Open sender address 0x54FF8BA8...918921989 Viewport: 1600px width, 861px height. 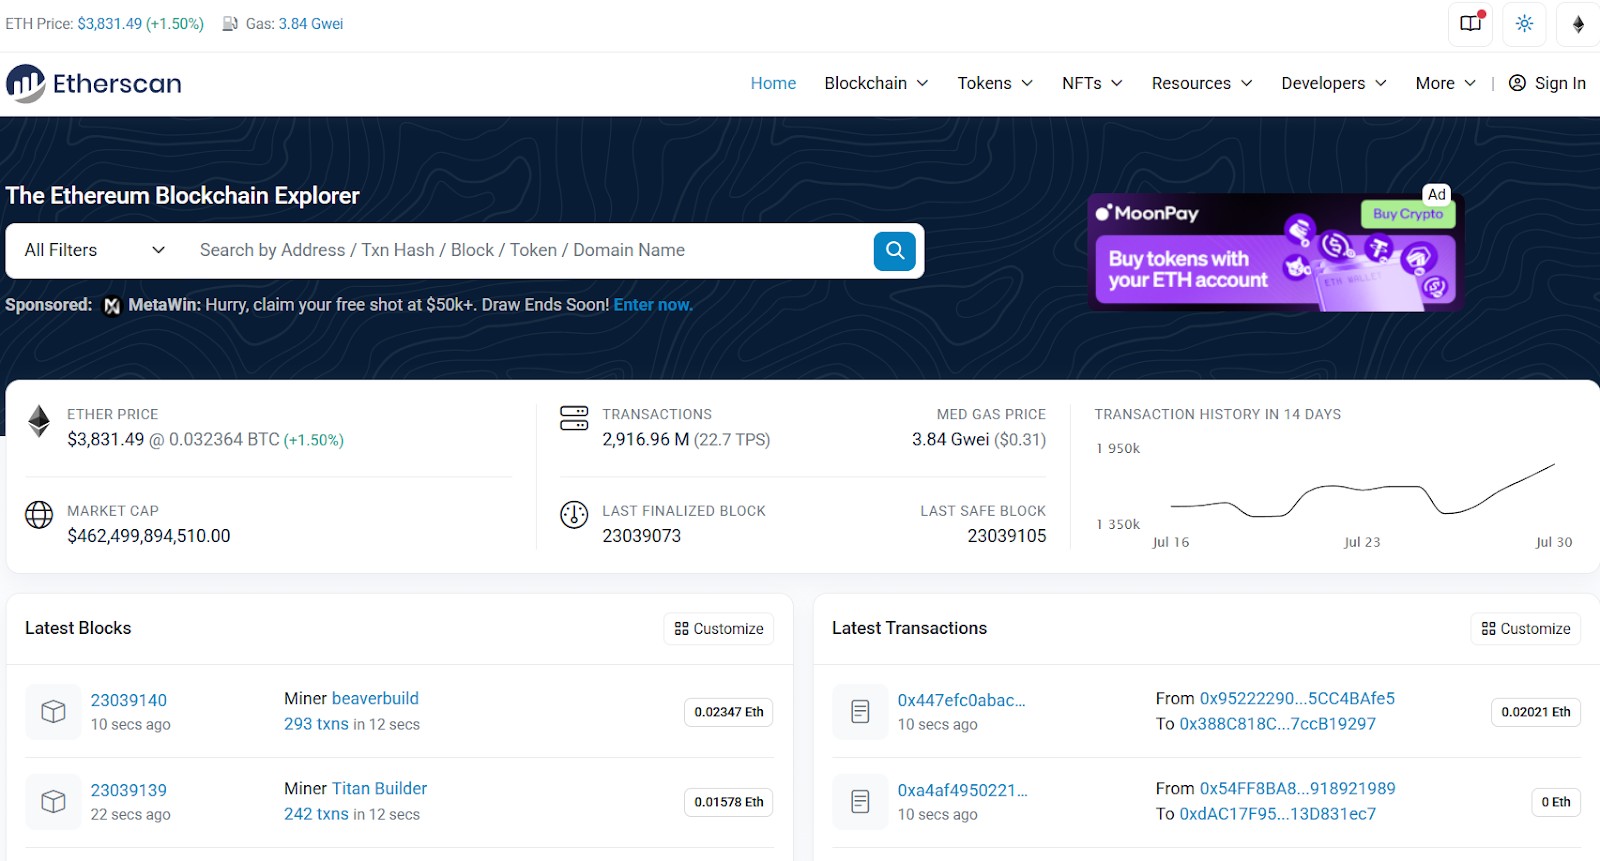click(1298, 788)
